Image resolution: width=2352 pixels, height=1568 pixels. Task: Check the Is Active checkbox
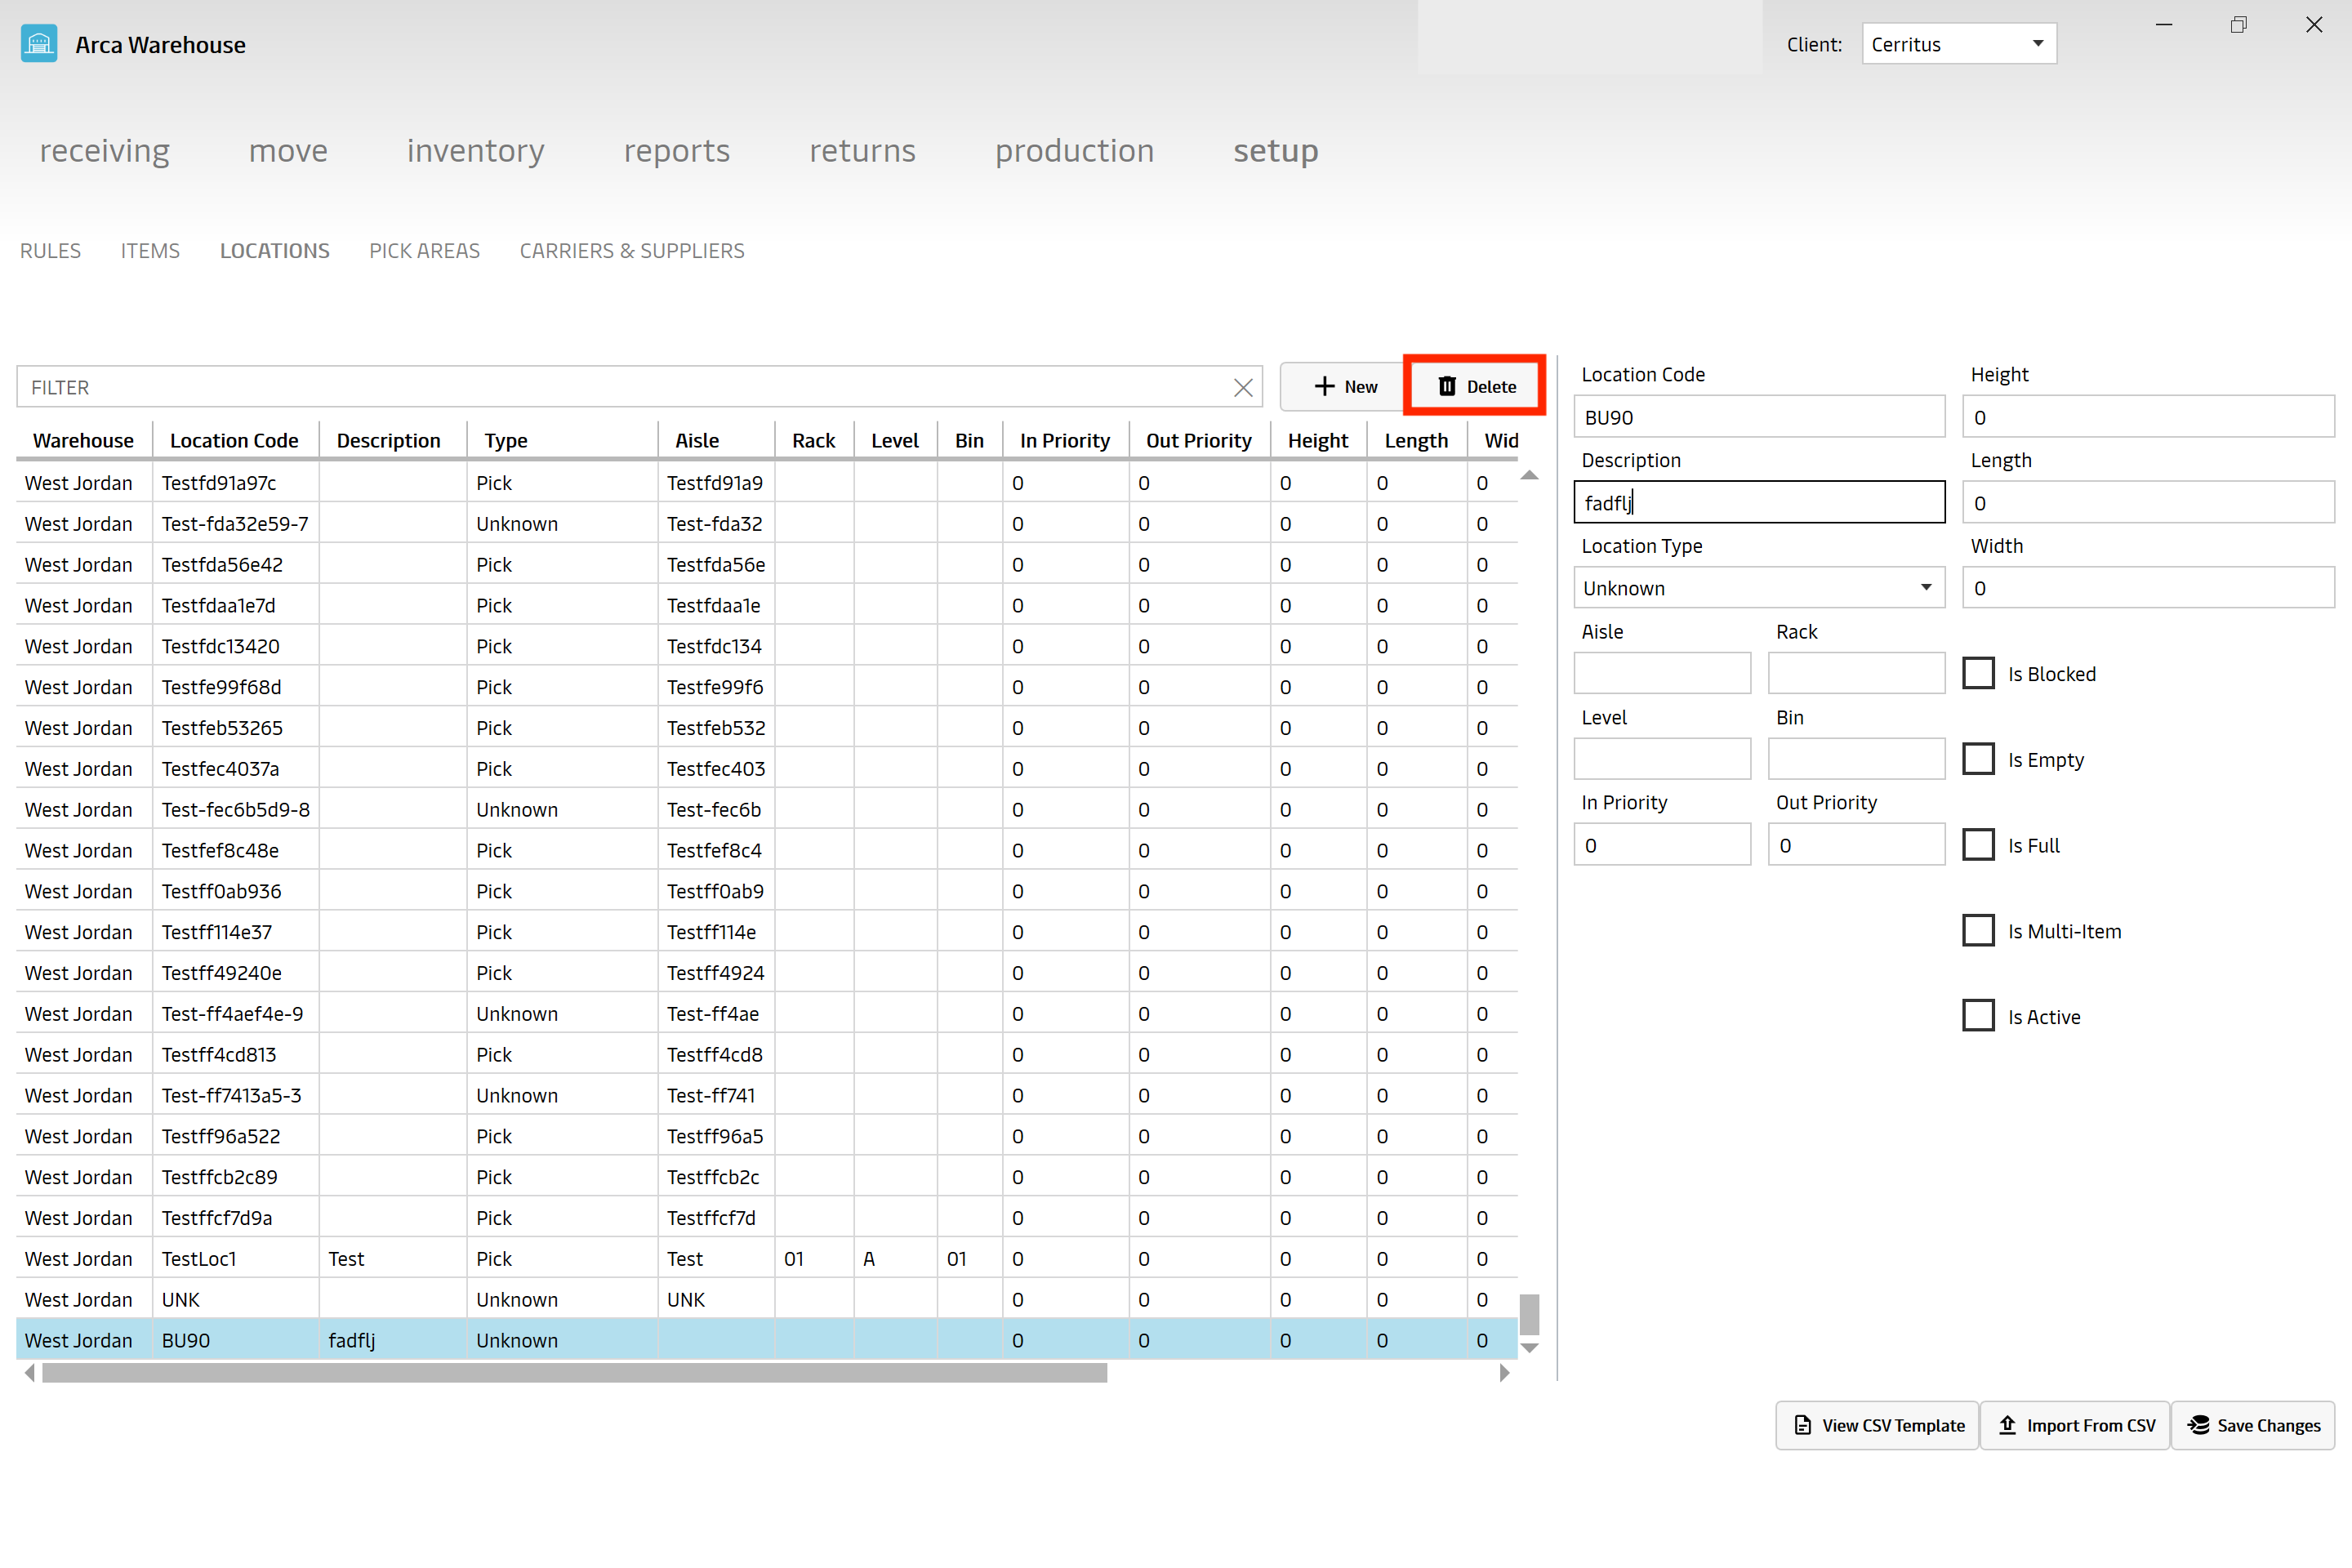(x=1978, y=1016)
